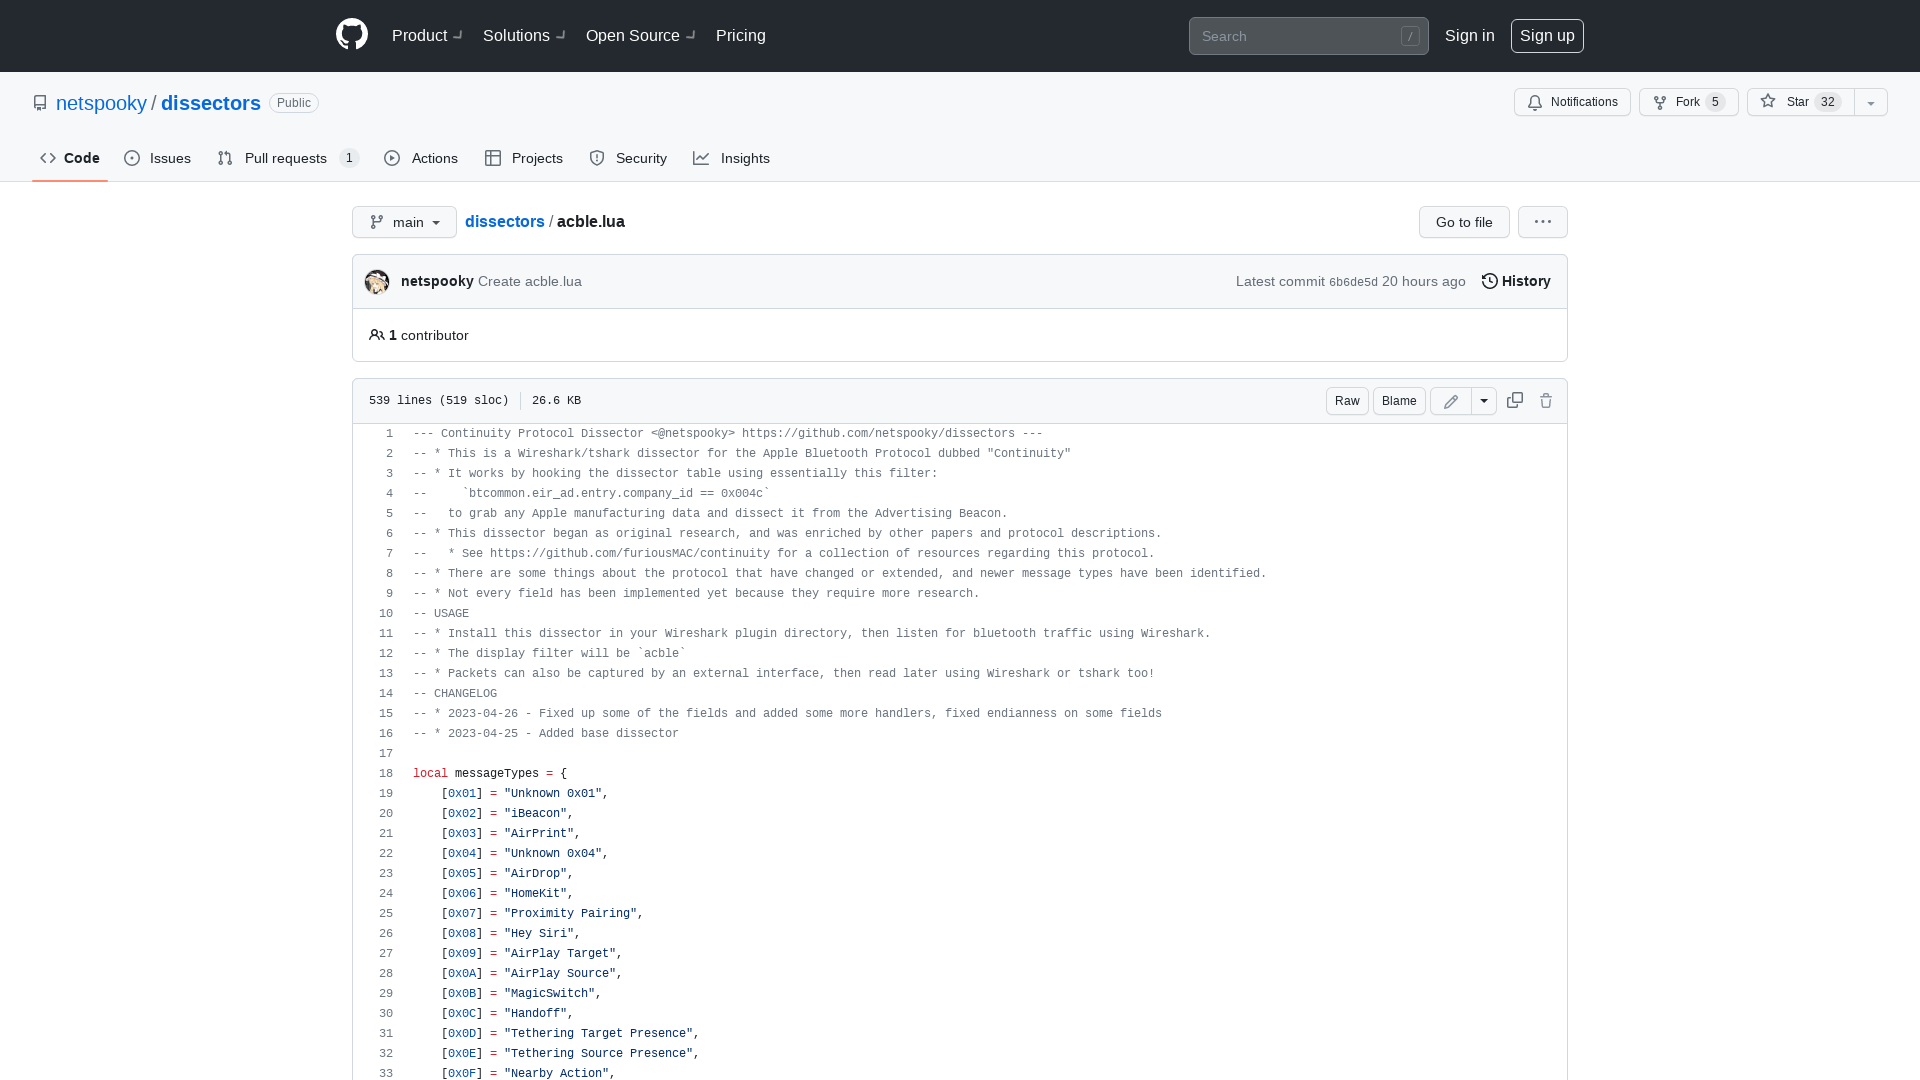Image resolution: width=1920 pixels, height=1080 pixels.
Task: Expand the main branch dropdown
Action: click(x=404, y=222)
